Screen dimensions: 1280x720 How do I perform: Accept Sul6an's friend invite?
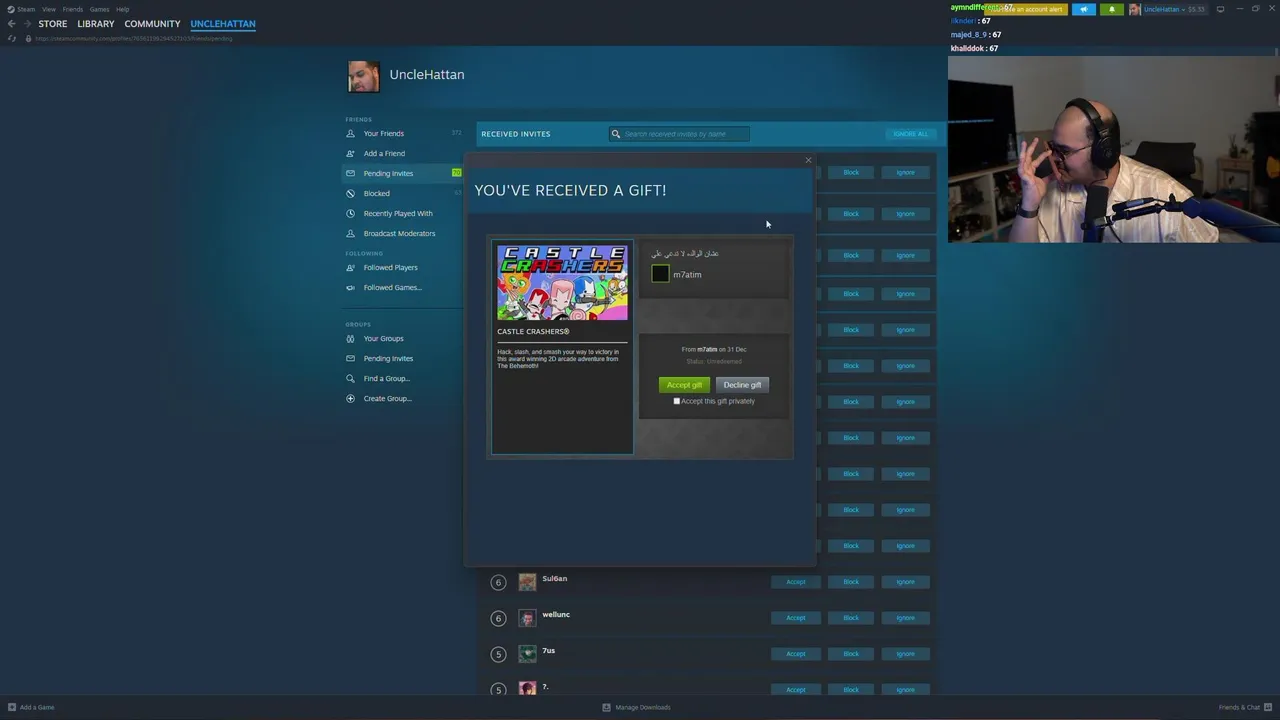(x=796, y=582)
